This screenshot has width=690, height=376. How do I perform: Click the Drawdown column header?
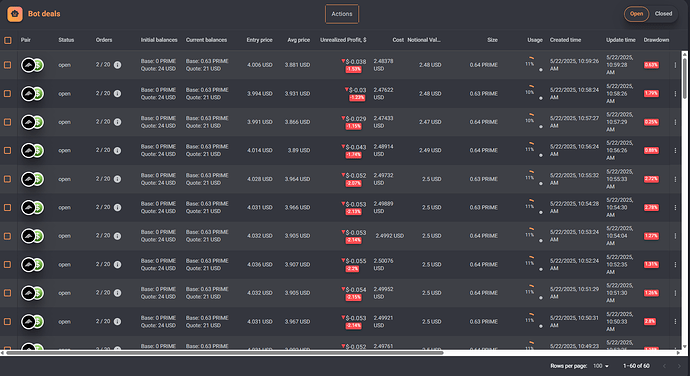click(656, 40)
